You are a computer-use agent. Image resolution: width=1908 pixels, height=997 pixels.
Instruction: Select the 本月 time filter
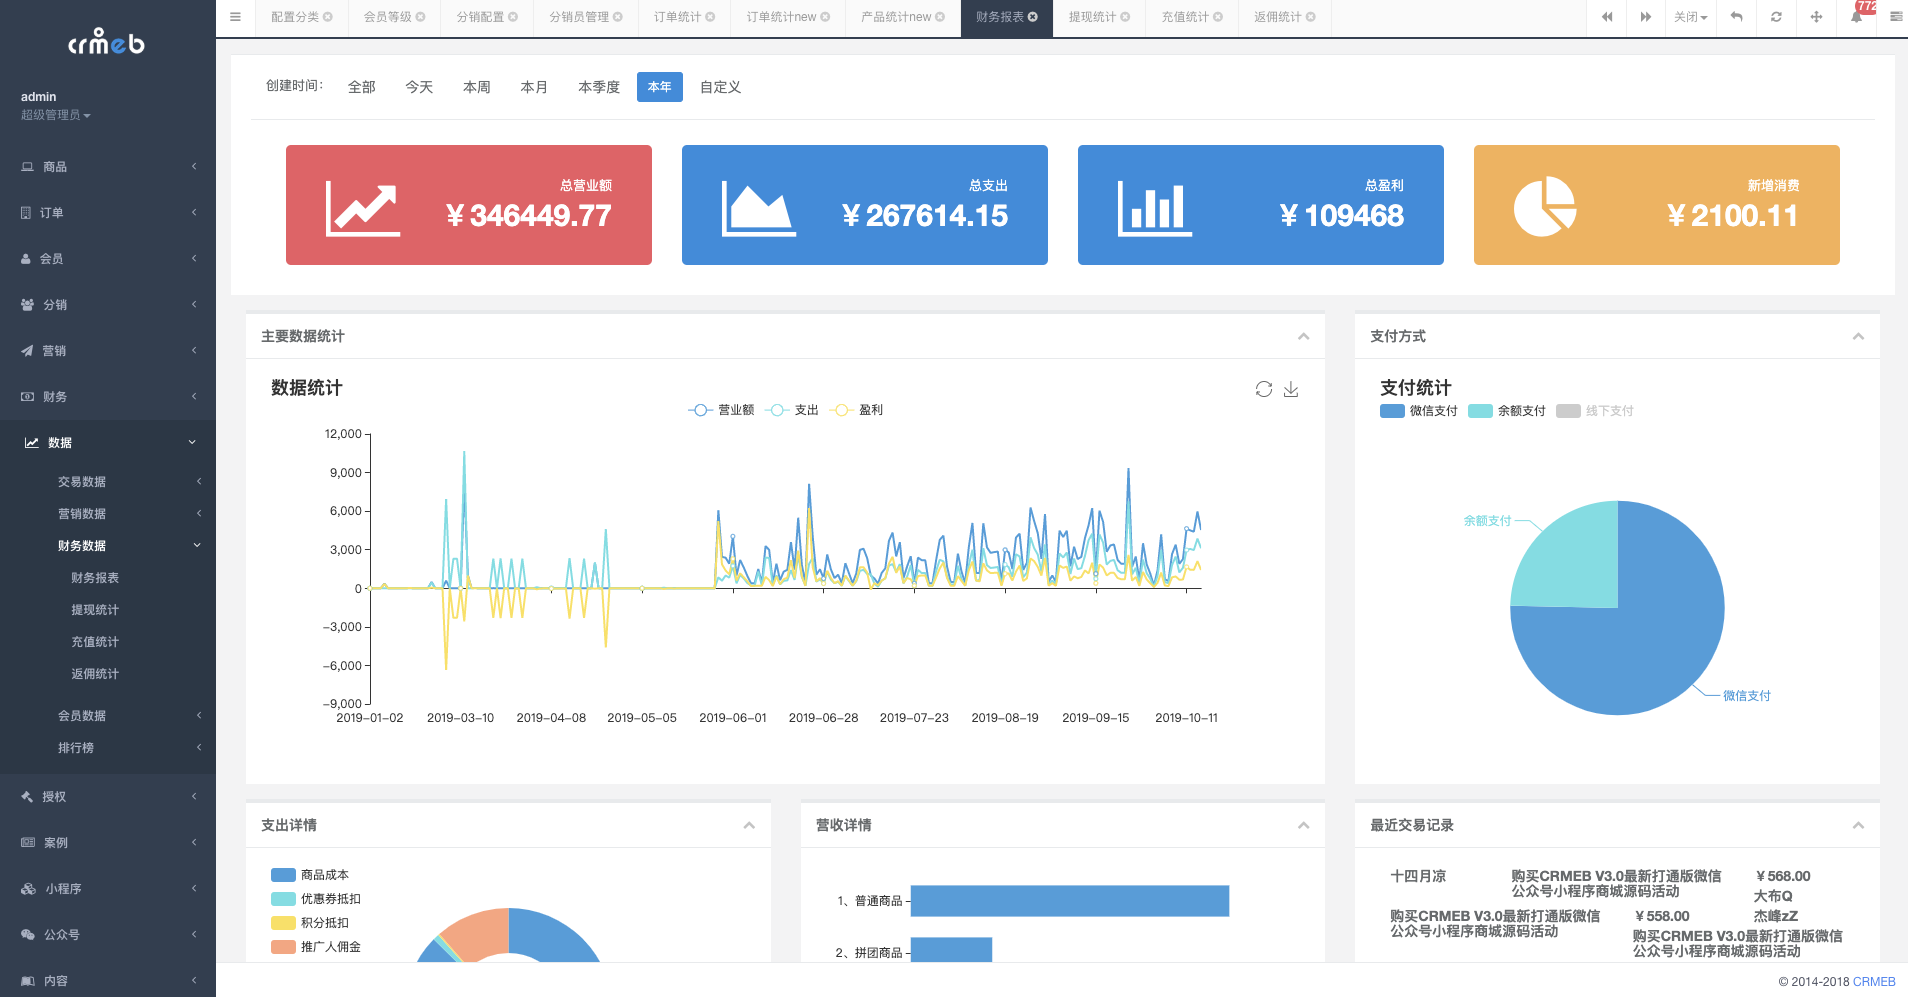pos(534,87)
